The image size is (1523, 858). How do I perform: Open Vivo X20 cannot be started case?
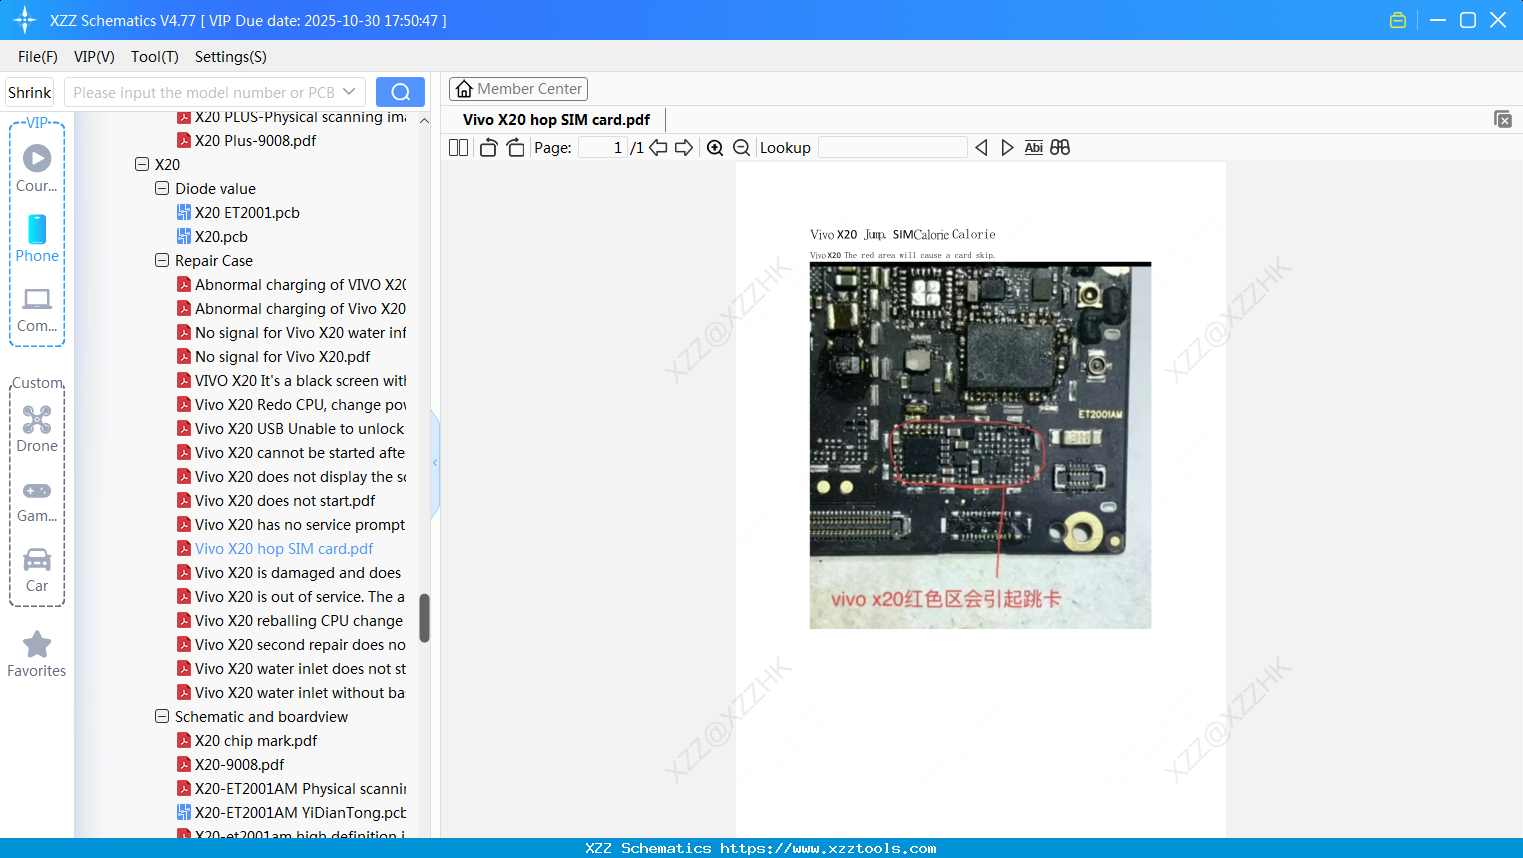pyautogui.click(x=291, y=452)
